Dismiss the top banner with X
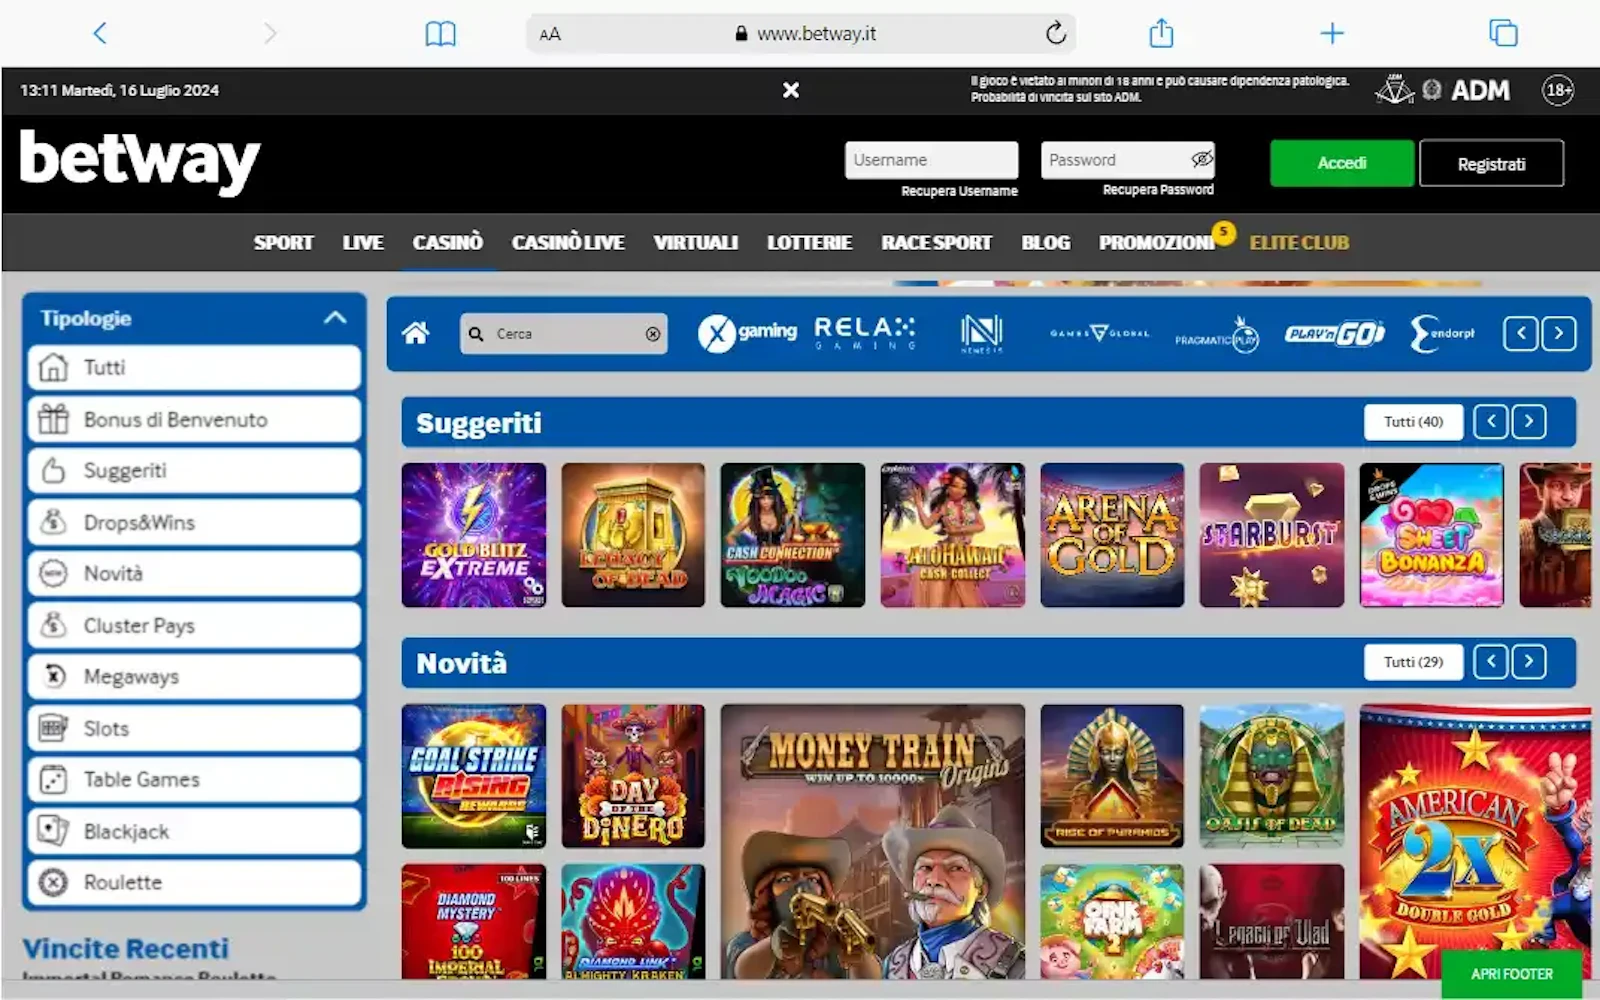 click(790, 90)
